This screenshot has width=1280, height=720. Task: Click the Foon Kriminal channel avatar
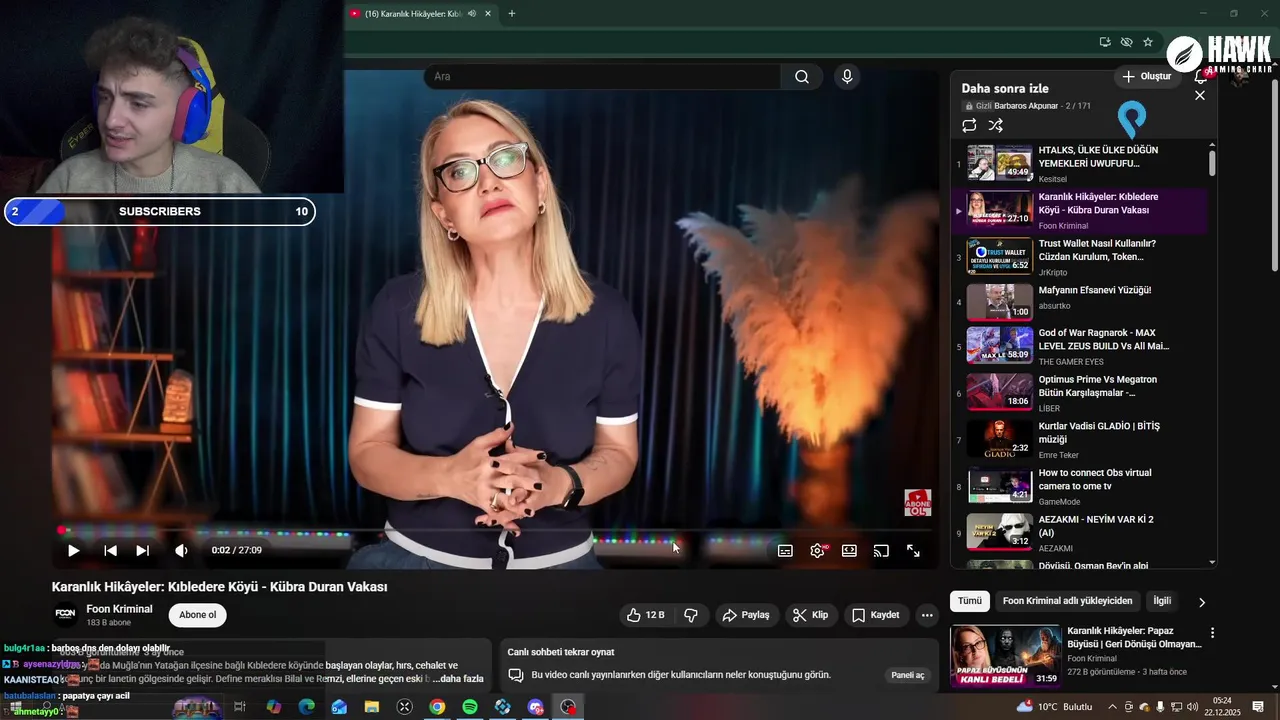coord(65,614)
